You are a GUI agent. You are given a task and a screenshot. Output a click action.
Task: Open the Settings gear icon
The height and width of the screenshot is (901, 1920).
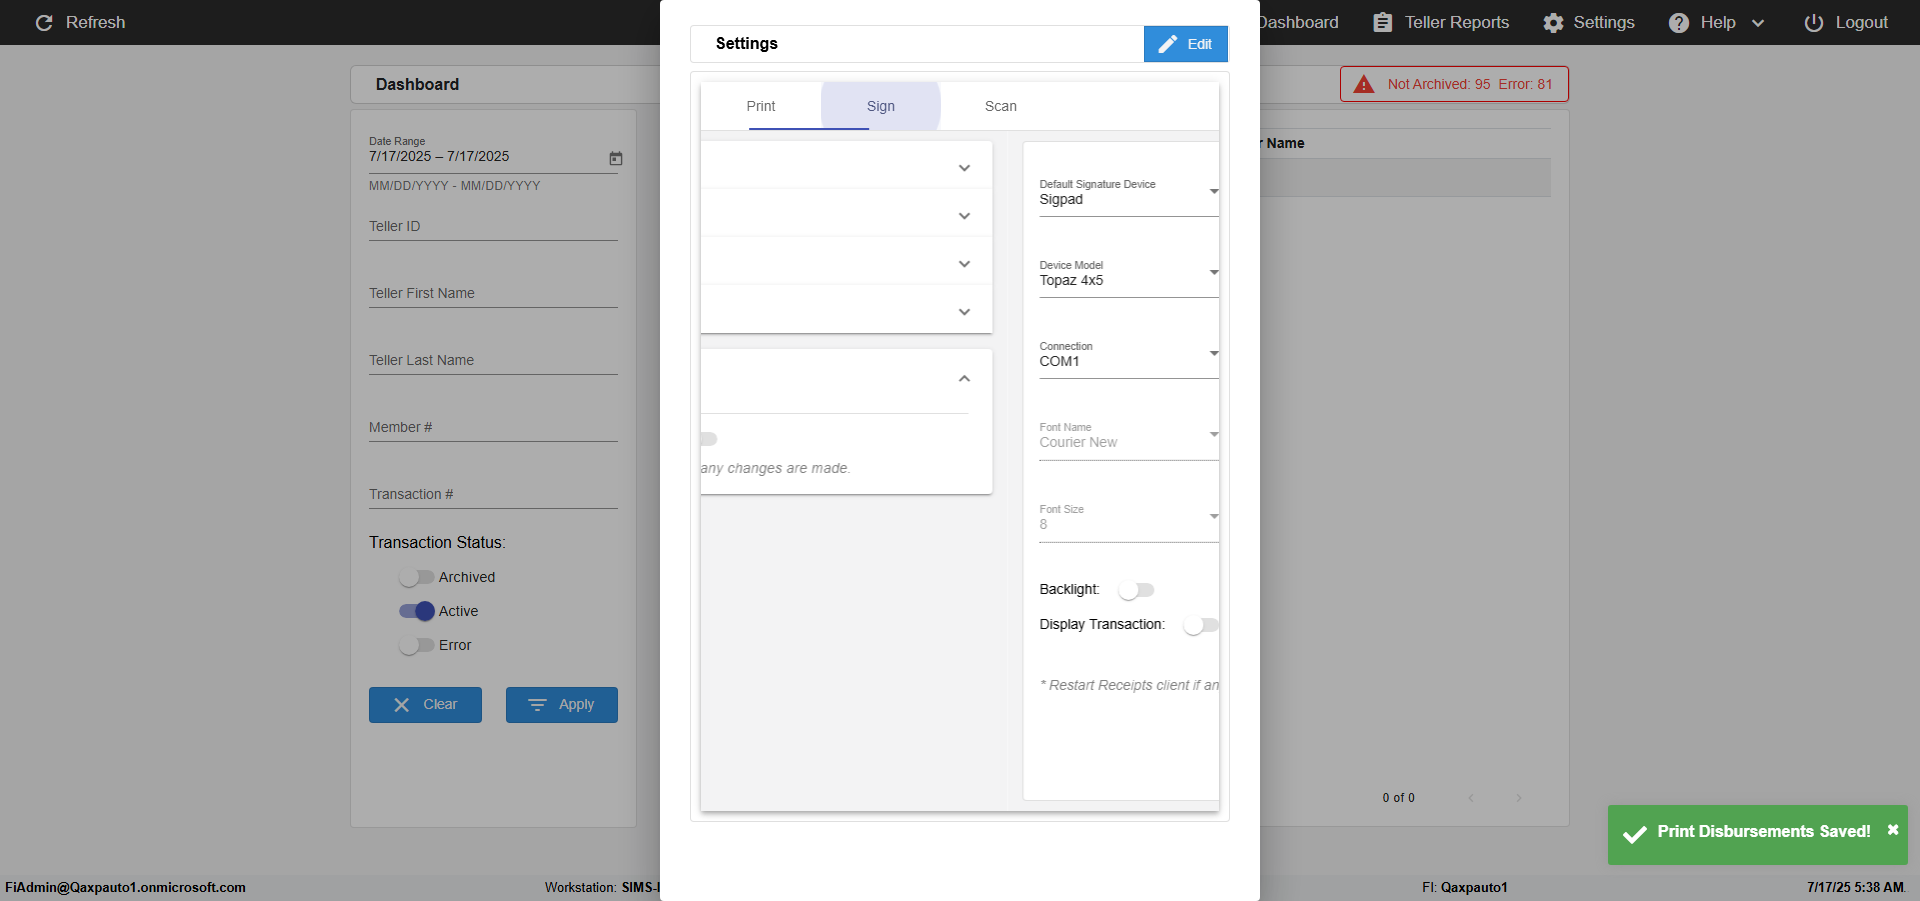coord(1553,22)
